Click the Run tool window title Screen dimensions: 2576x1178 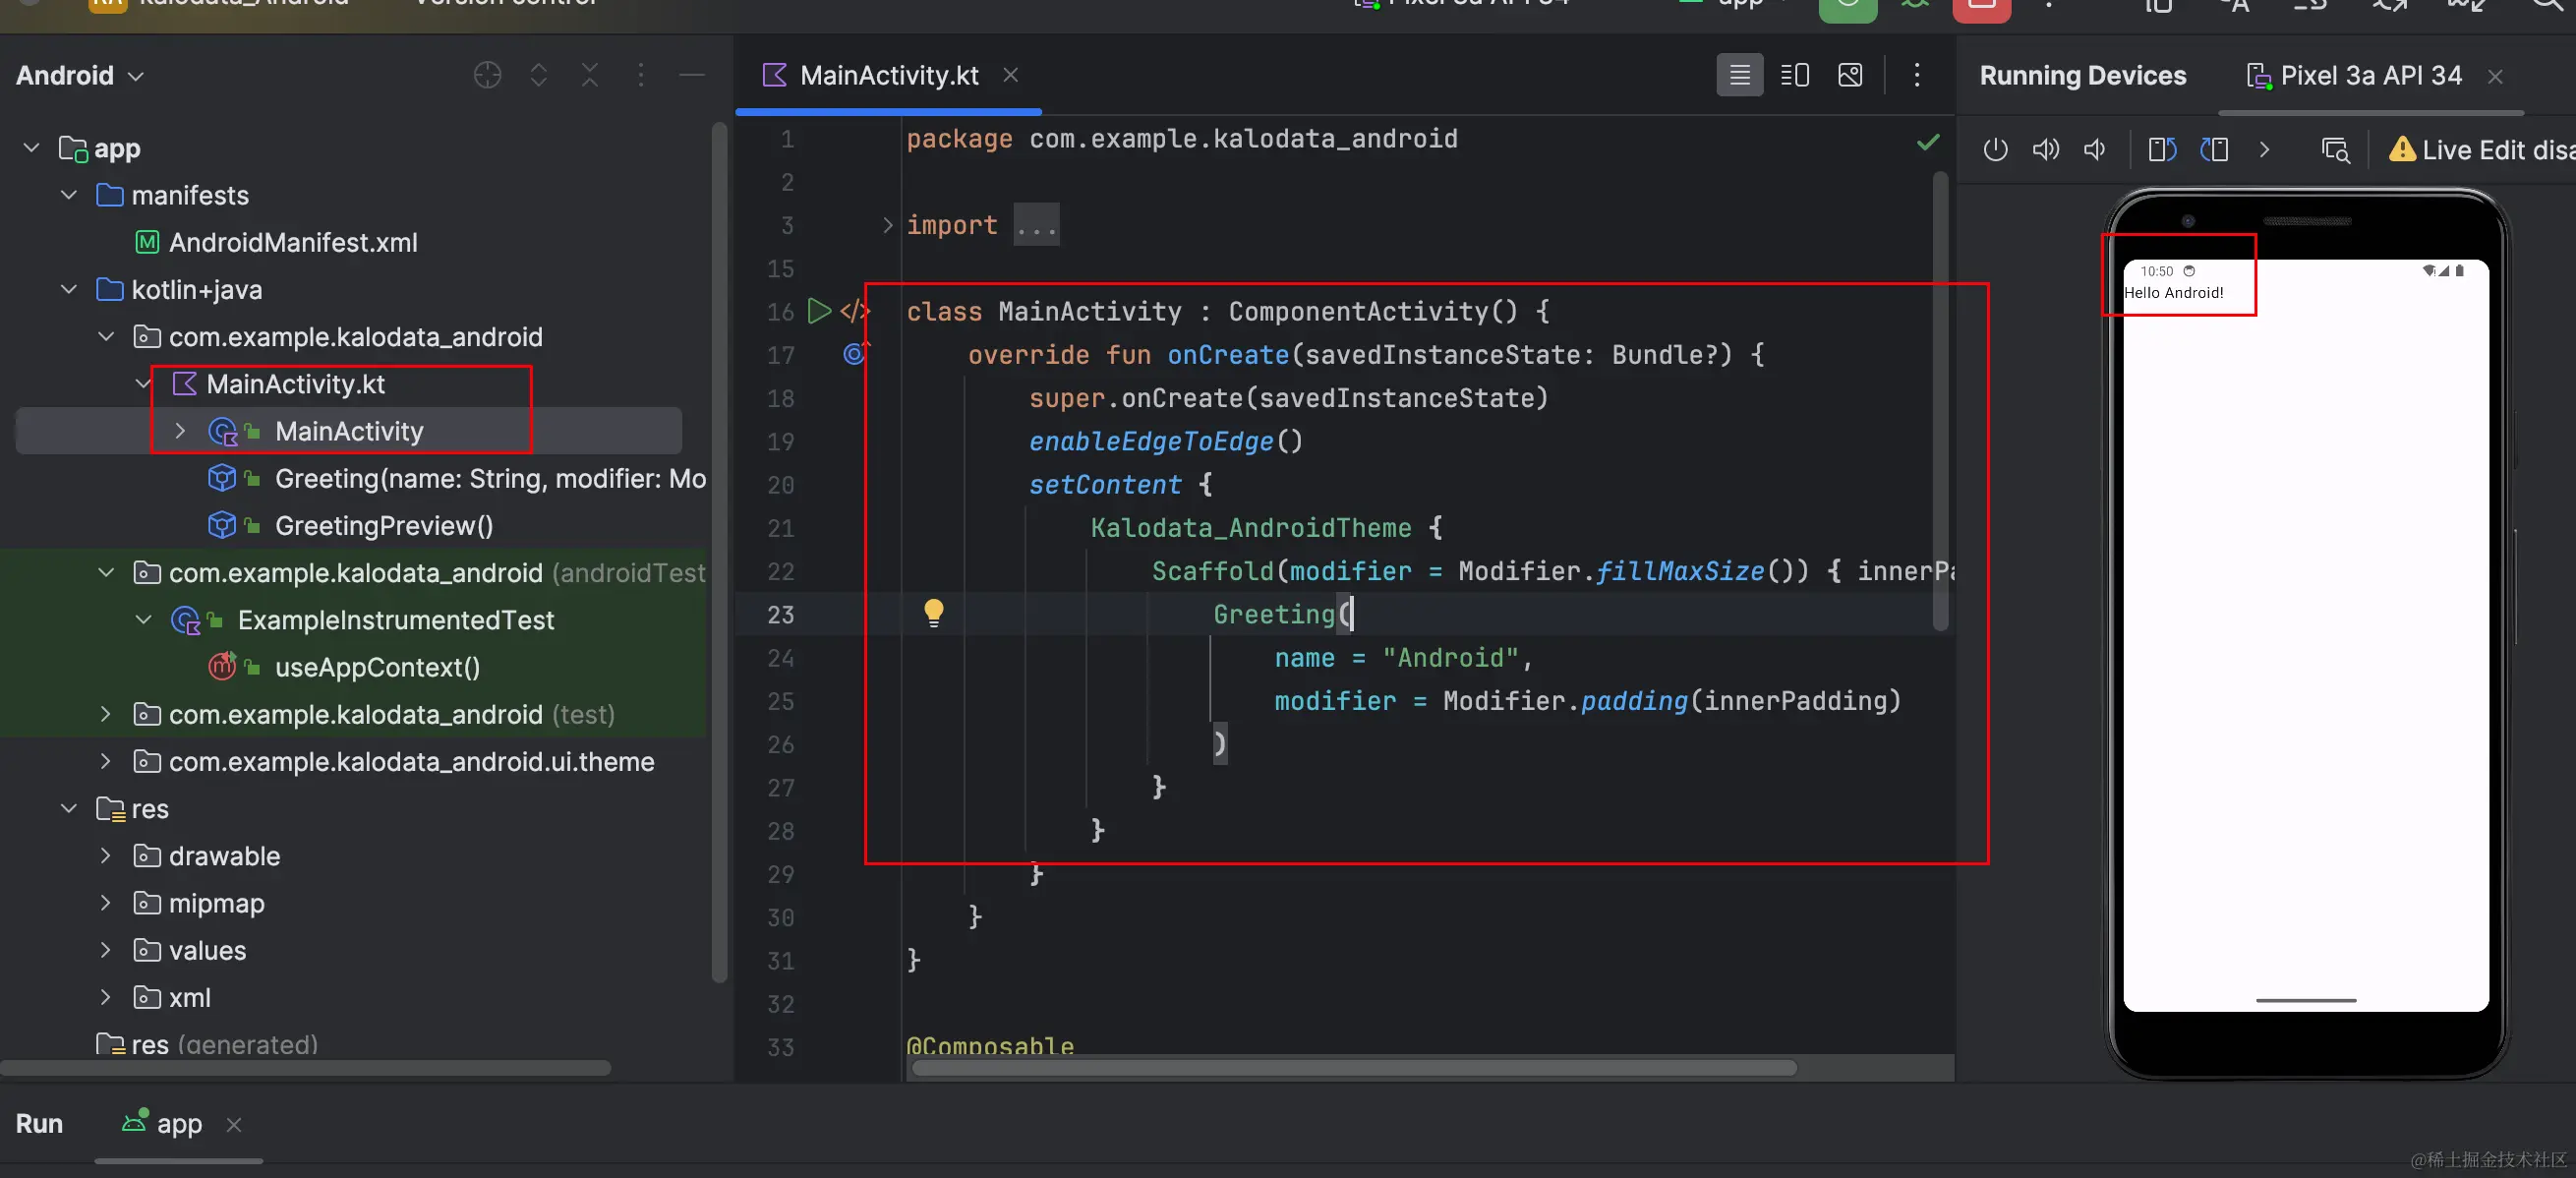(x=39, y=1123)
